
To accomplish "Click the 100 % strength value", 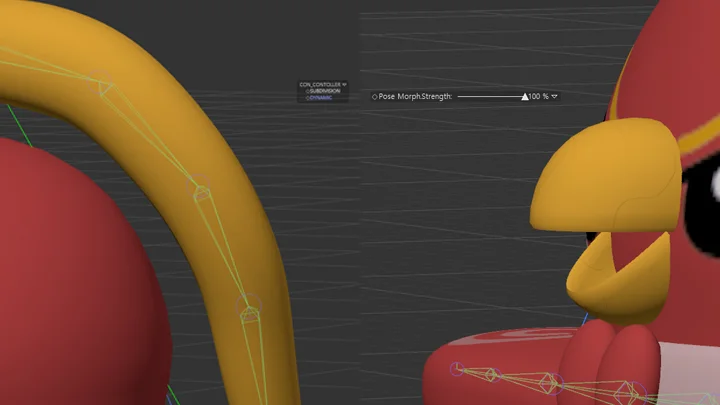I will point(538,96).
